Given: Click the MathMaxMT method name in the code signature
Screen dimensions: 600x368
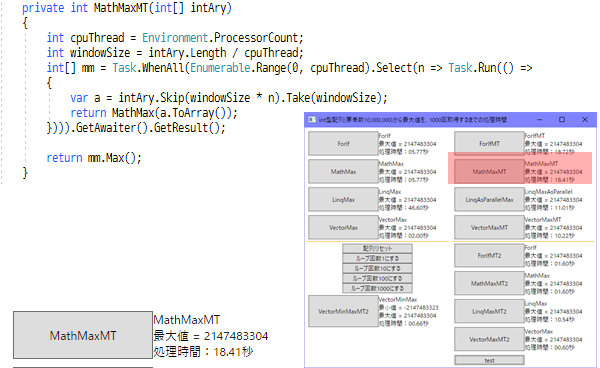Looking at the screenshot, I should coord(121,8).
